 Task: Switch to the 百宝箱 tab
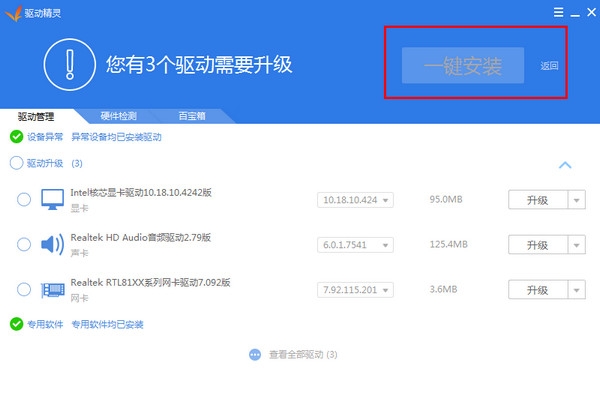coord(192,116)
